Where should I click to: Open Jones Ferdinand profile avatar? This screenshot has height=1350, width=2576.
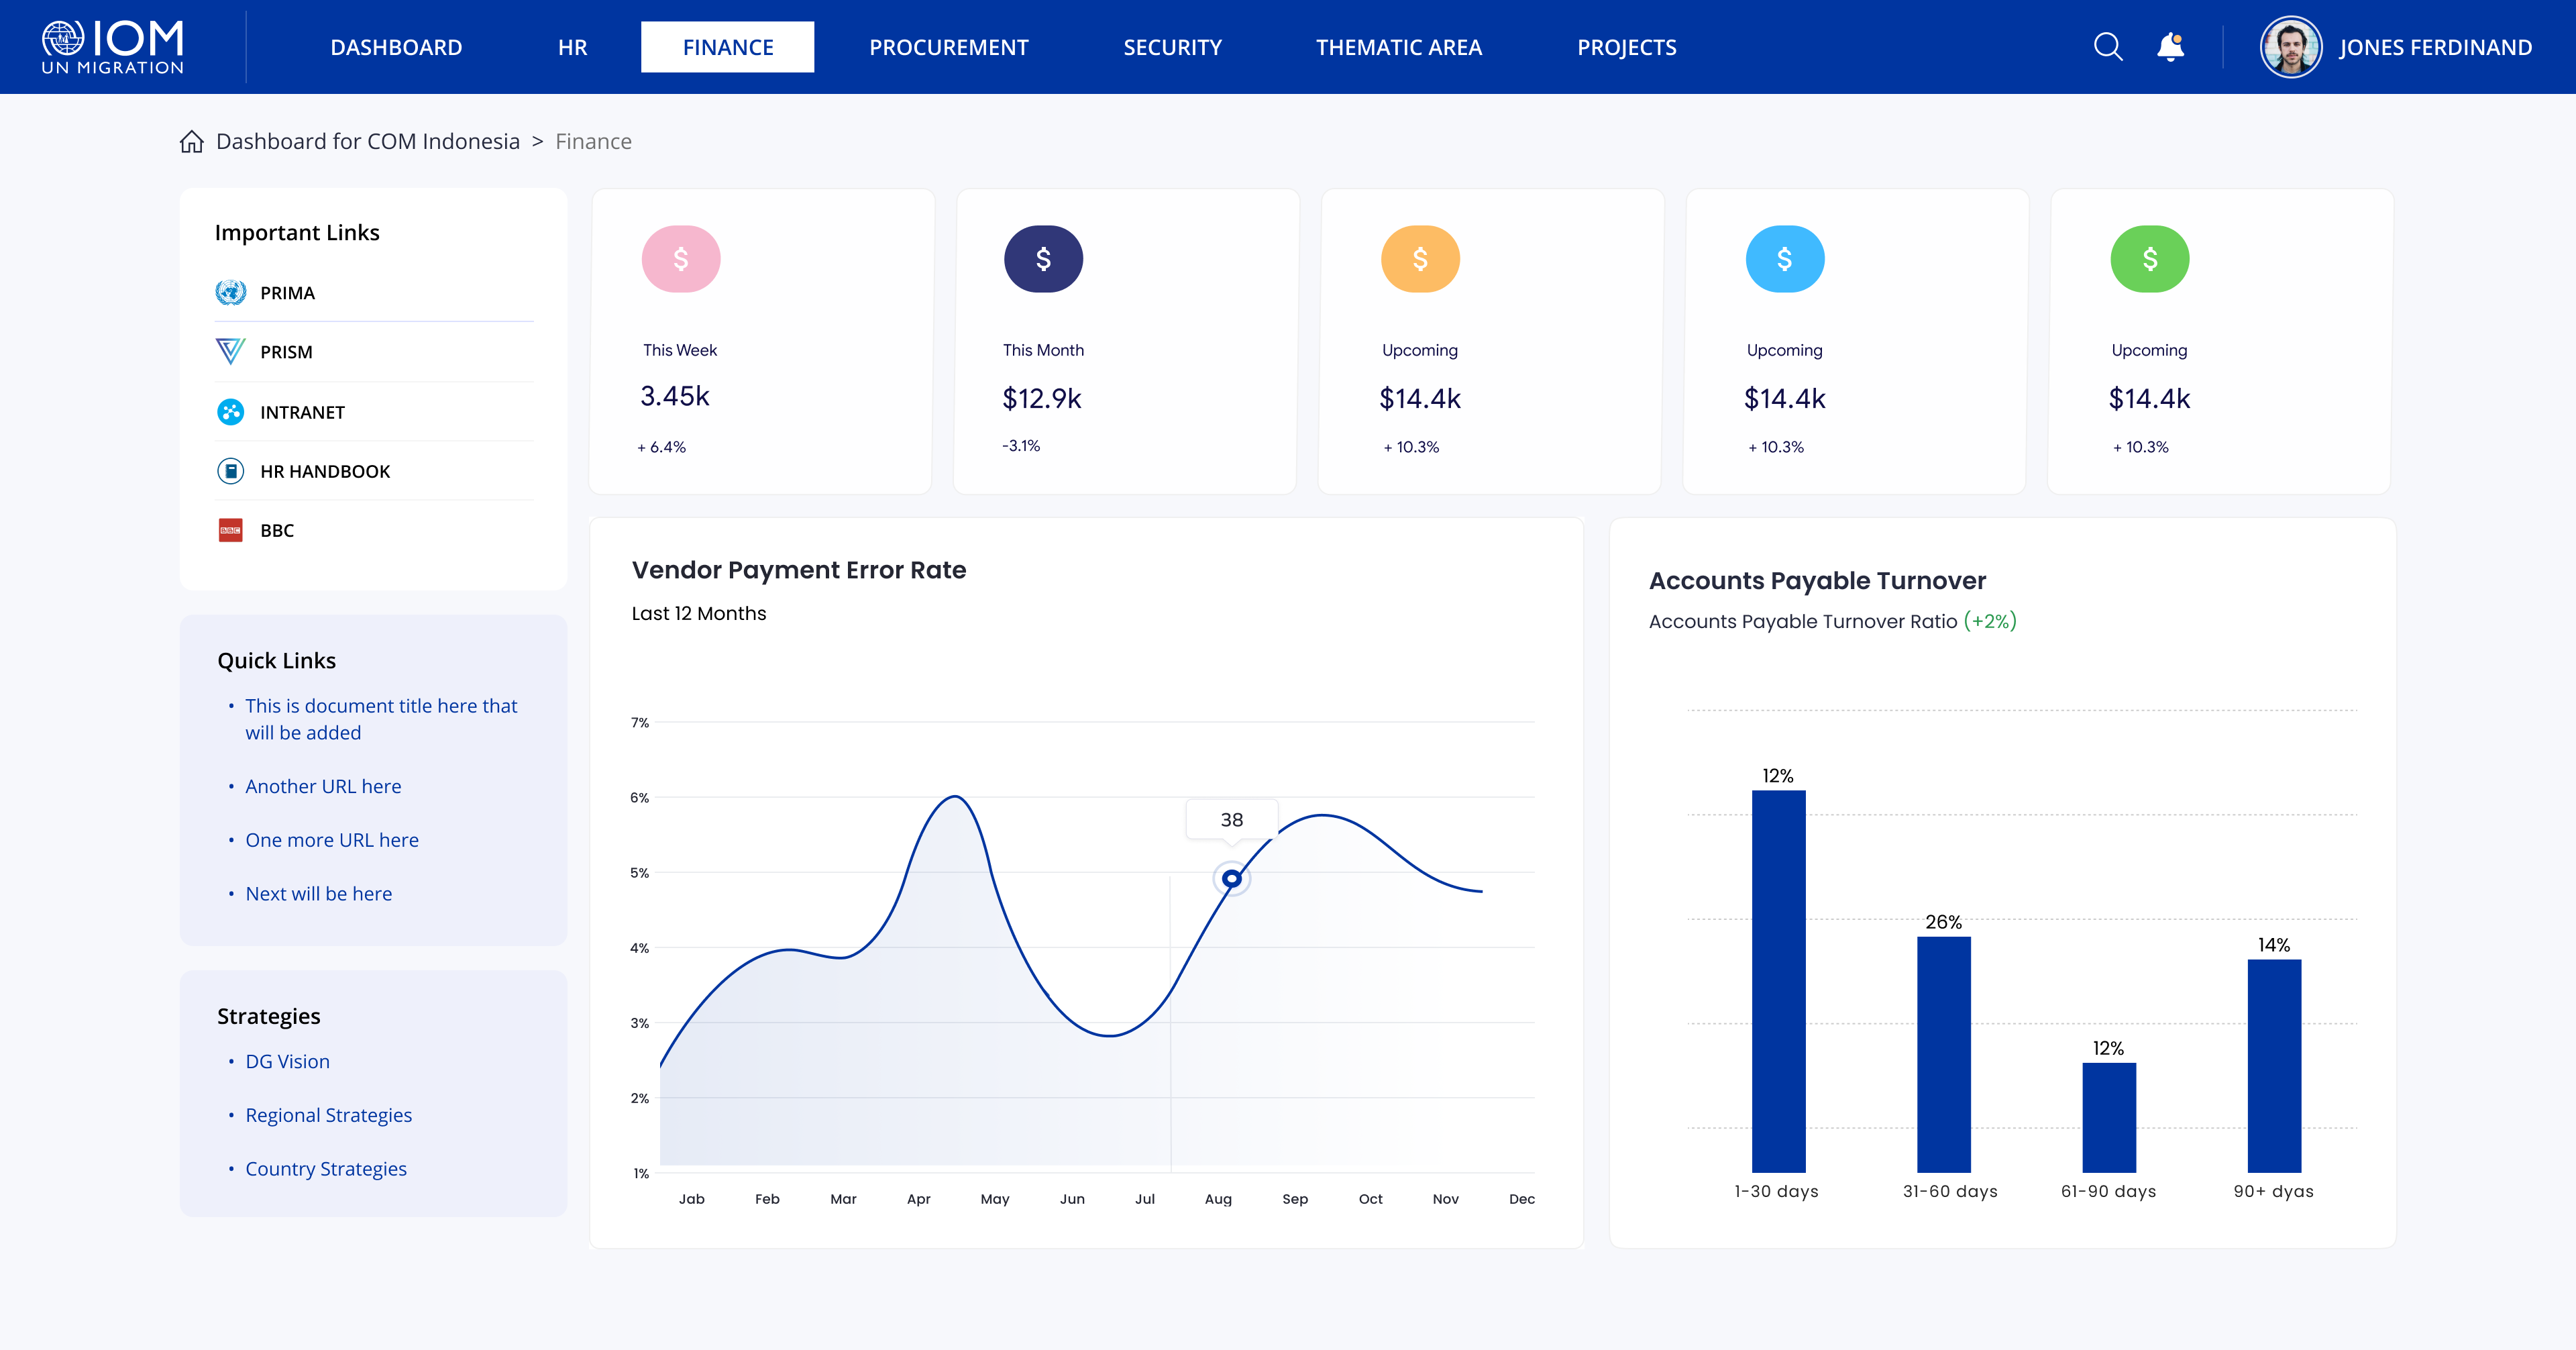click(x=2290, y=47)
